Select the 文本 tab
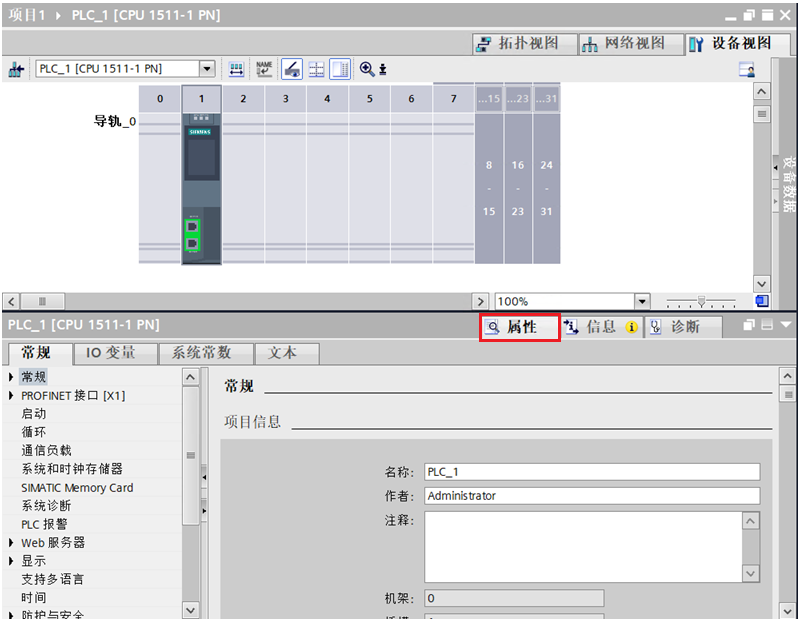Viewport: 799px width, 619px height. coord(287,353)
